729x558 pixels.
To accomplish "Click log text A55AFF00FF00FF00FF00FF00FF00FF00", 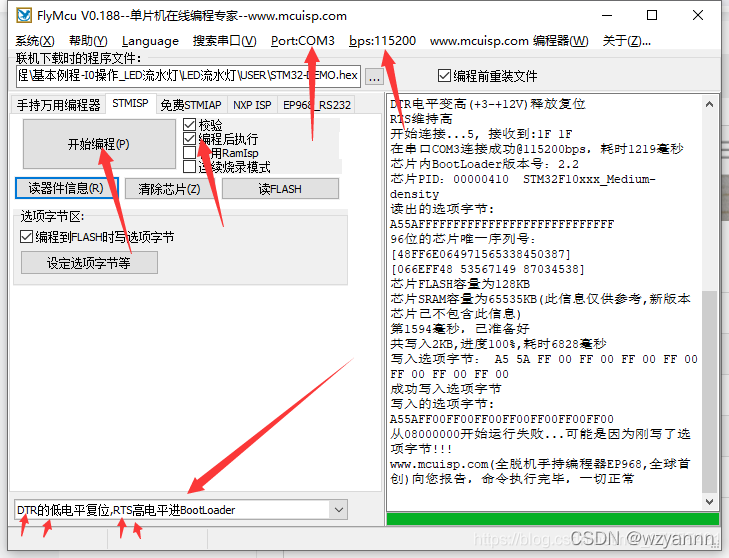I will (x=502, y=419).
